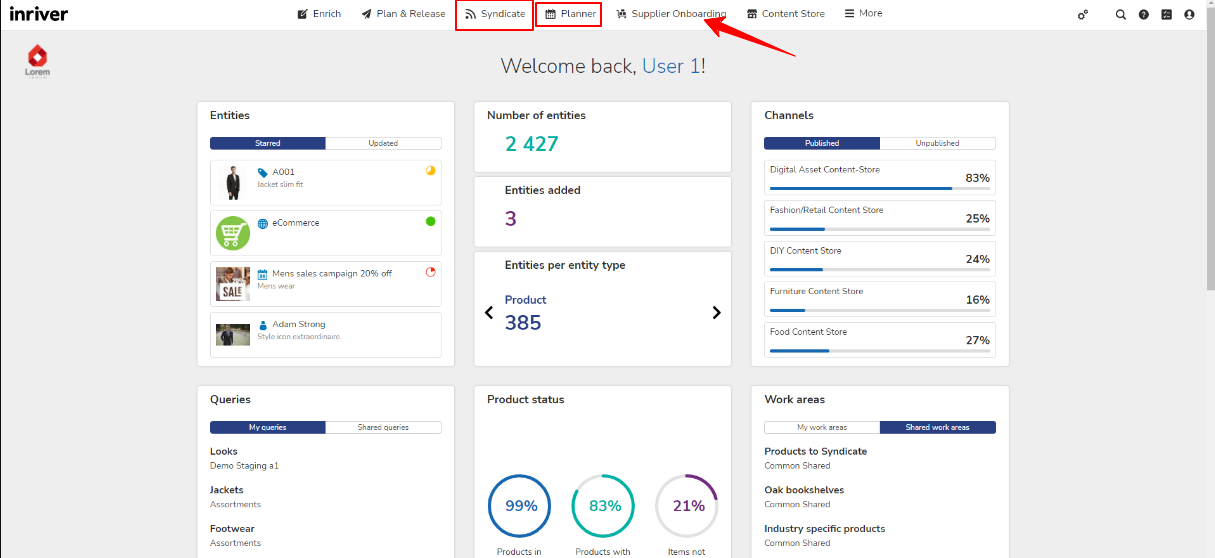Click the User 1 name in greeting
The height and width of the screenshot is (558, 1215).
tap(671, 66)
